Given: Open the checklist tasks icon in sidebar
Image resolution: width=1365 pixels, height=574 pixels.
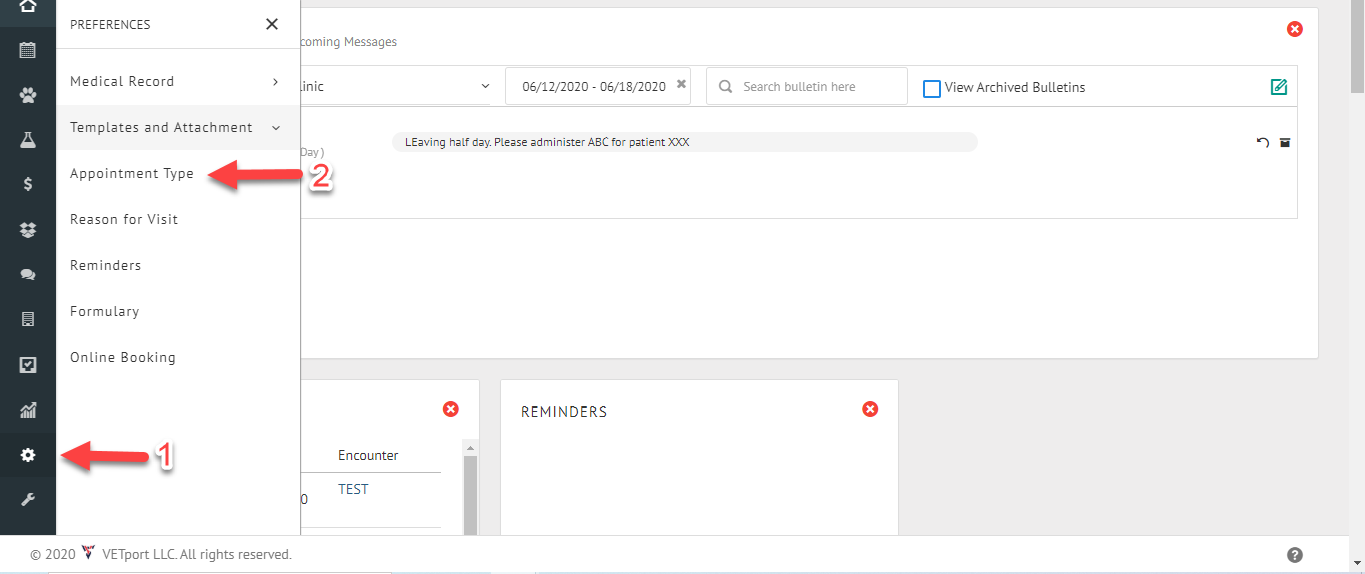Looking at the screenshot, I should click(28, 365).
